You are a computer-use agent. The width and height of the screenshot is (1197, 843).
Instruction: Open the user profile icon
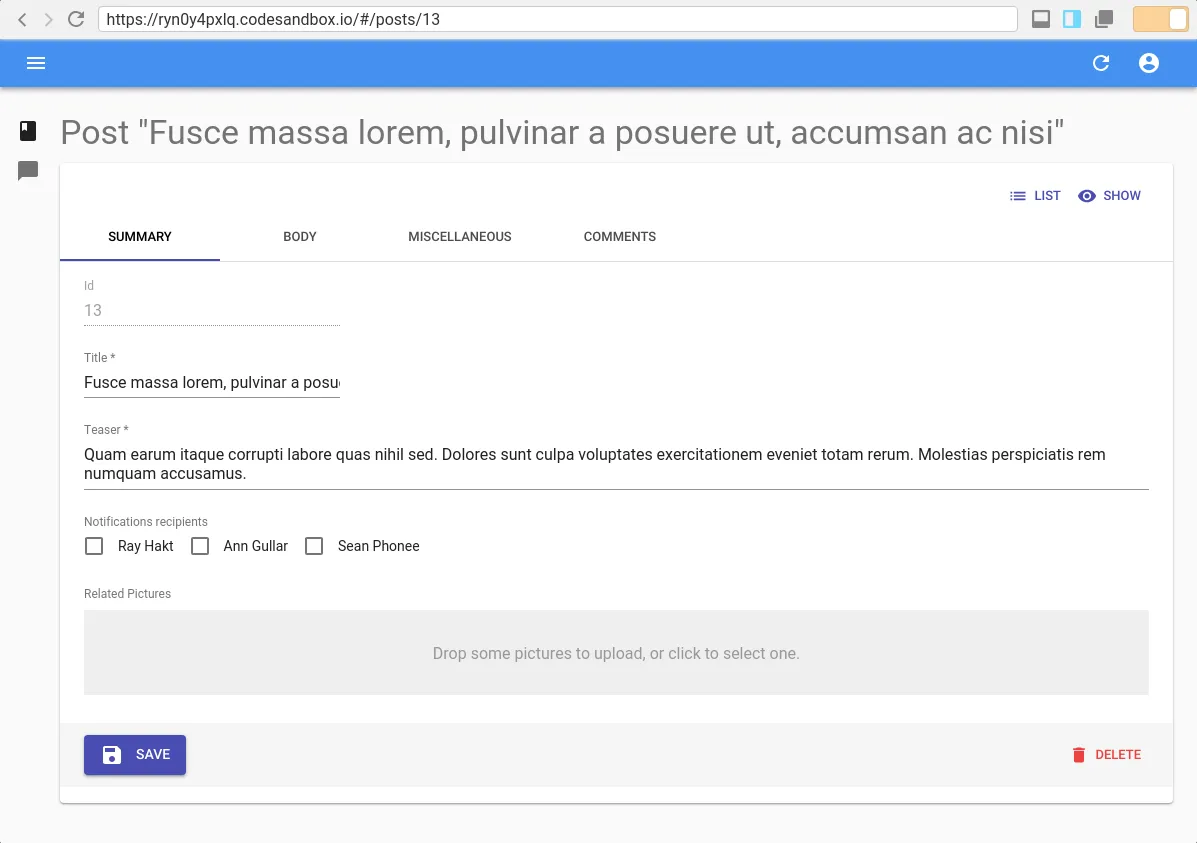[x=1148, y=62]
